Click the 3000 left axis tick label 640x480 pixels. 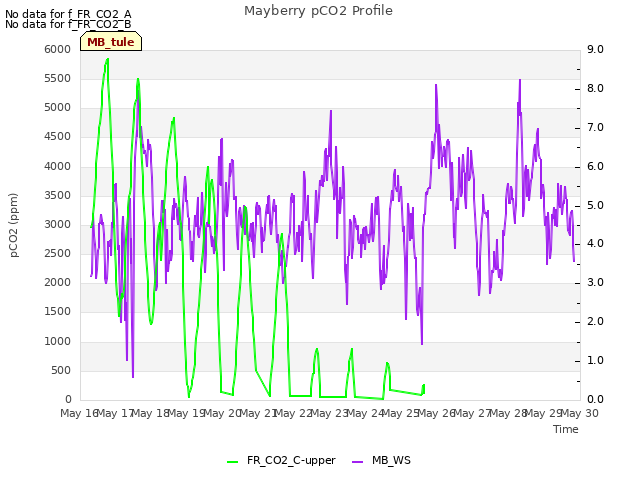[58, 224]
